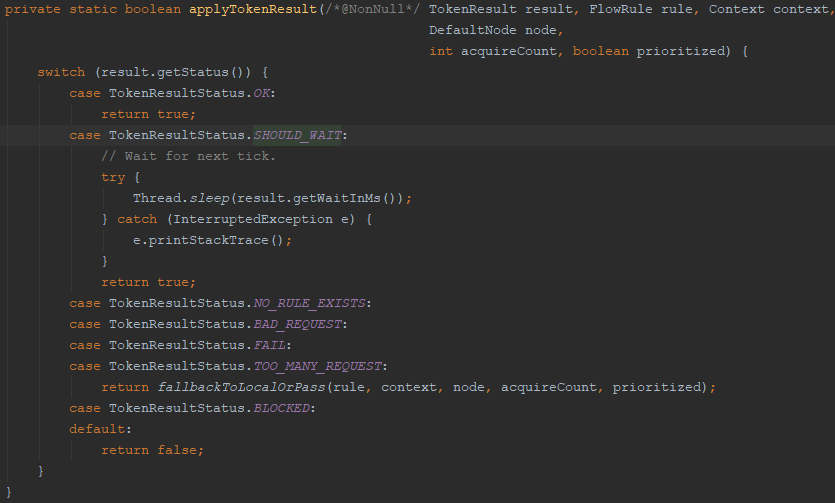Click the try keyword
Image resolution: width=835 pixels, height=503 pixels.
tap(113, 177)
